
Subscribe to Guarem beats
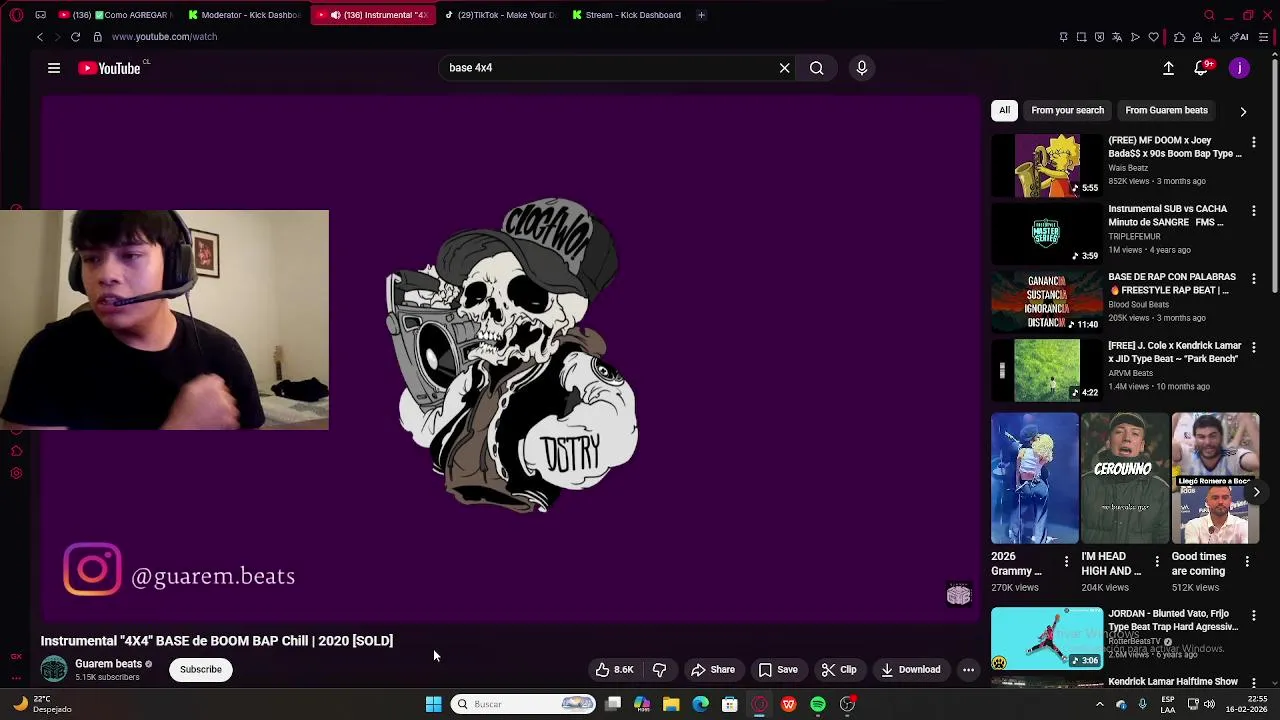click(201, 670)
